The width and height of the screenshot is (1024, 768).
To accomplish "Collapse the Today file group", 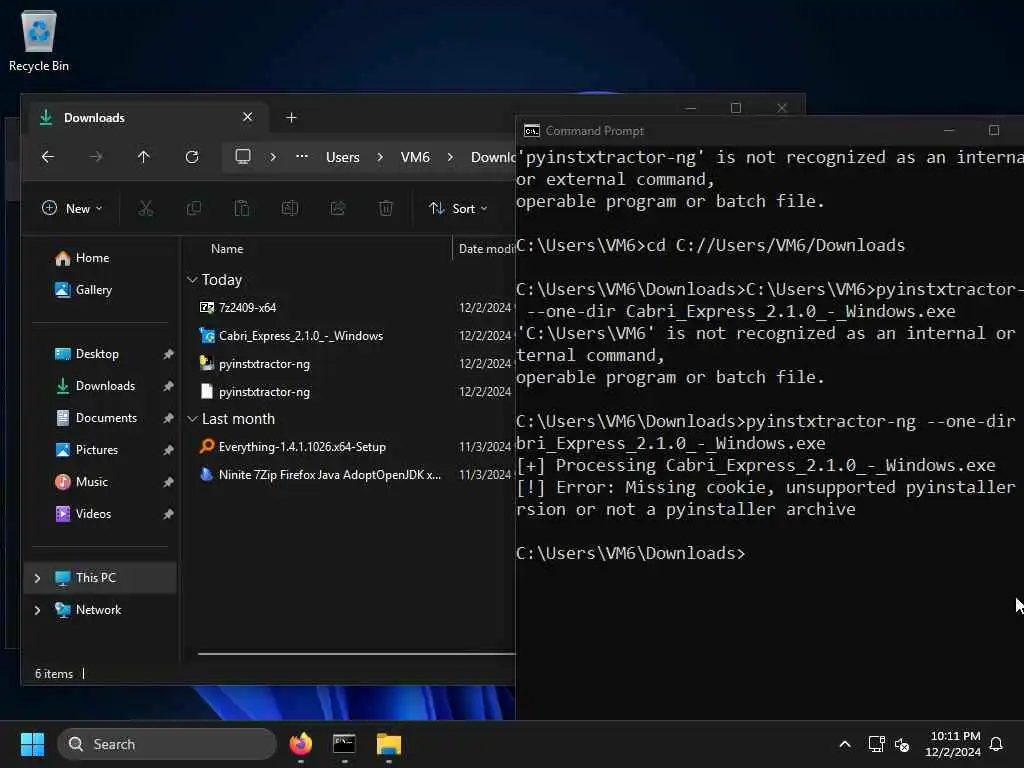I will [192, 280].
